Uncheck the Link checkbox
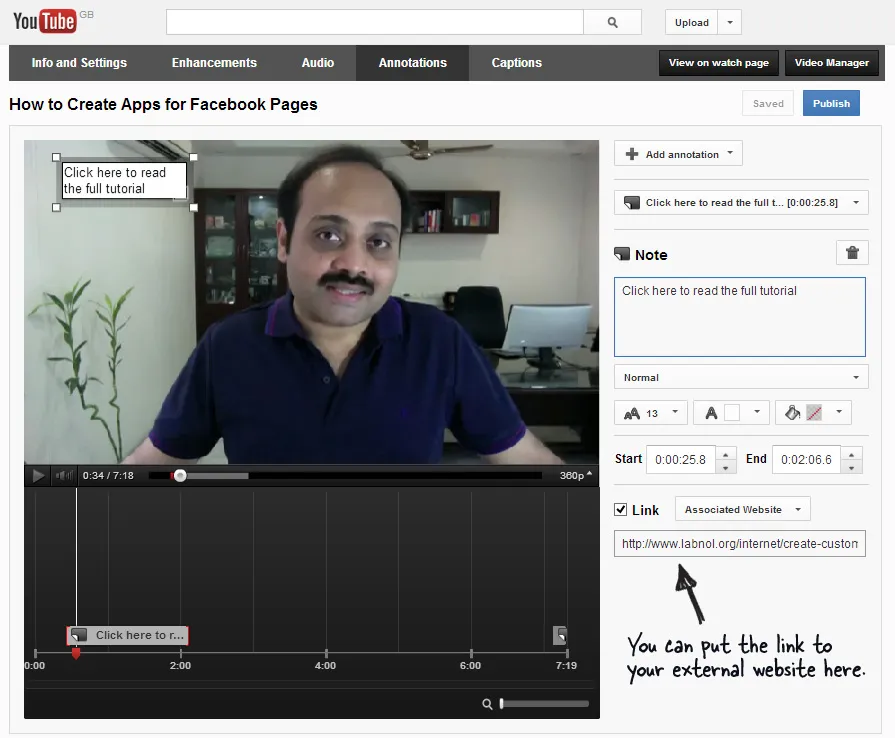This screenshot has height=738, width=895. coord(621,509)
